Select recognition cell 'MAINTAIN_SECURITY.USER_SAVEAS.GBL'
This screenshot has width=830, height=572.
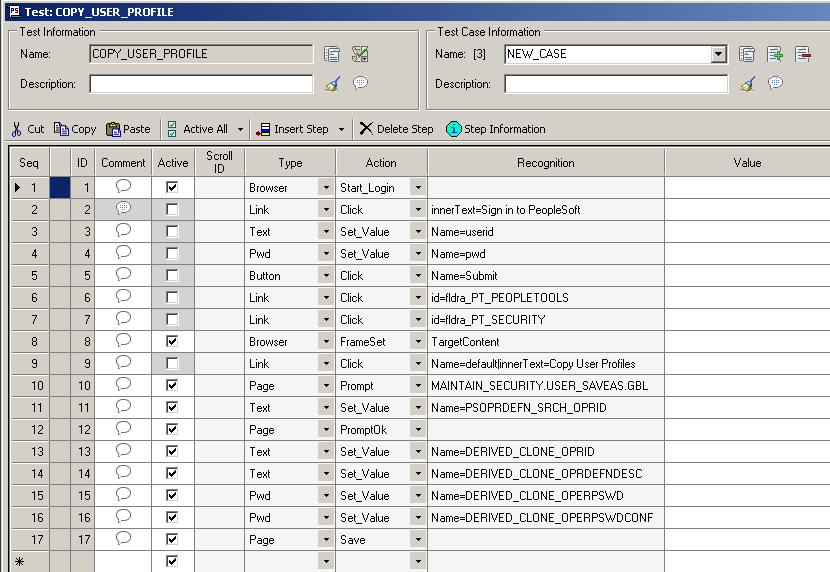[x=546, y=386]
